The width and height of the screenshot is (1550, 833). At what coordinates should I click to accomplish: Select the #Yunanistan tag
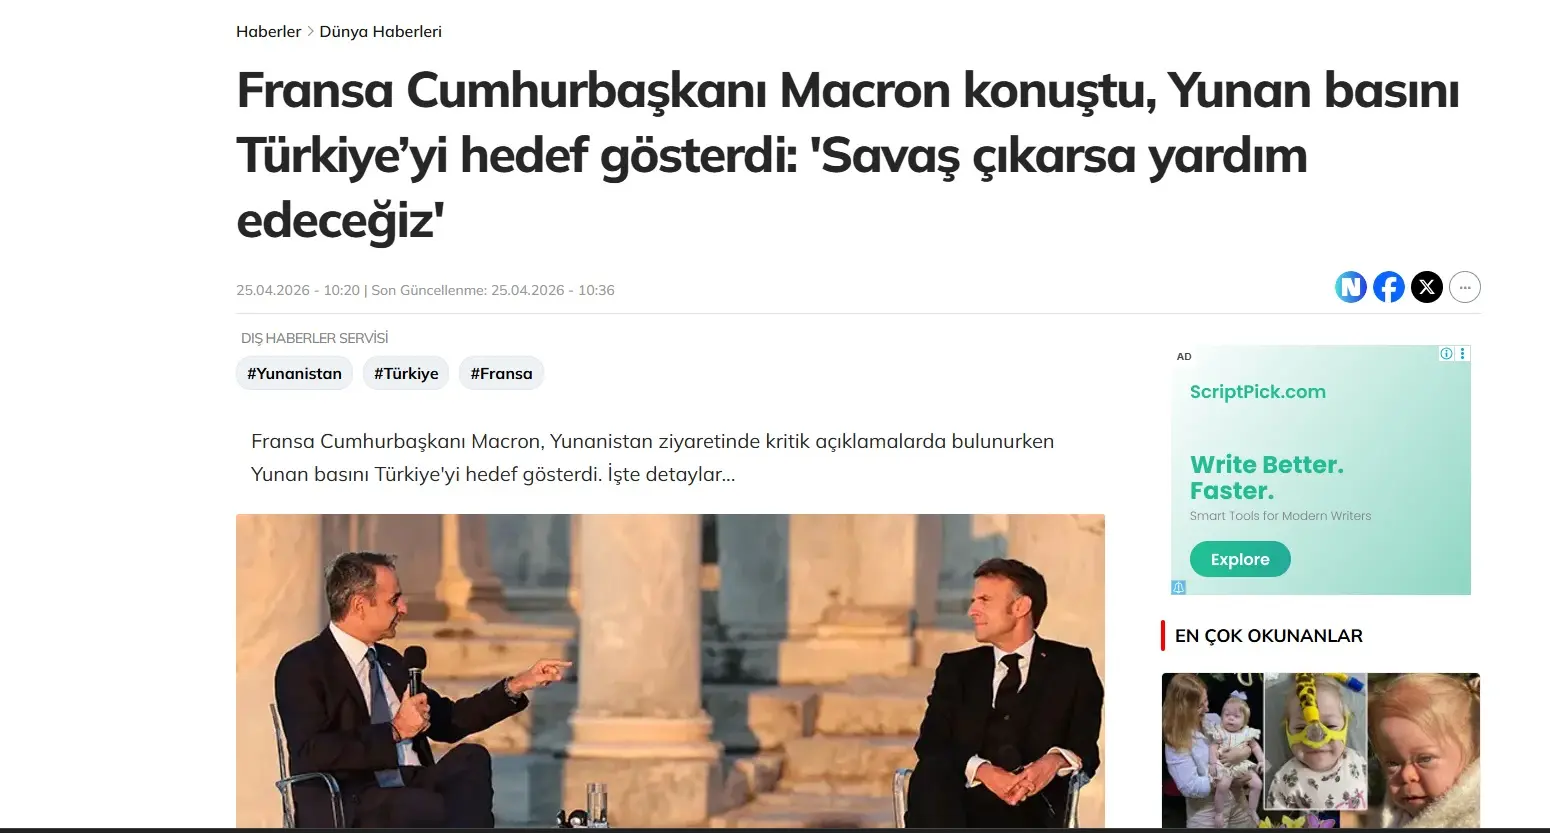pyautogui.click(x=294, y=373)
